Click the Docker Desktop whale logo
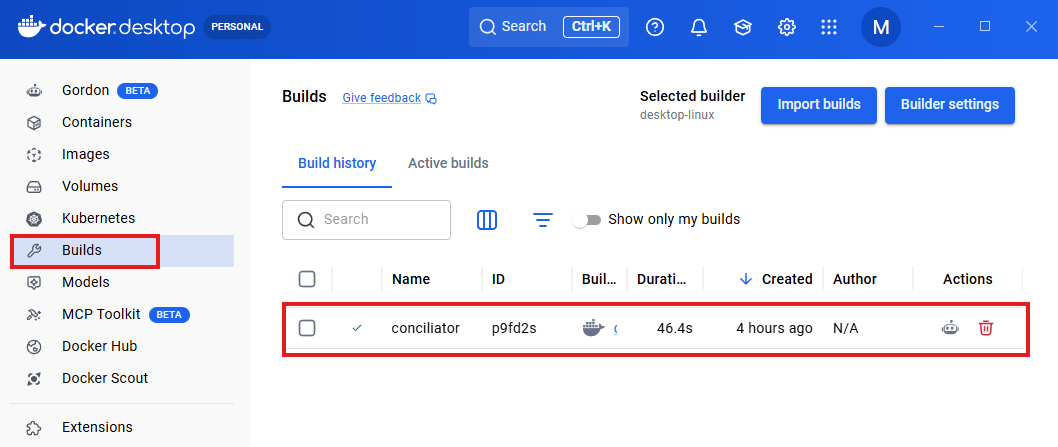The image size is (1058, 447). (32, 27)
